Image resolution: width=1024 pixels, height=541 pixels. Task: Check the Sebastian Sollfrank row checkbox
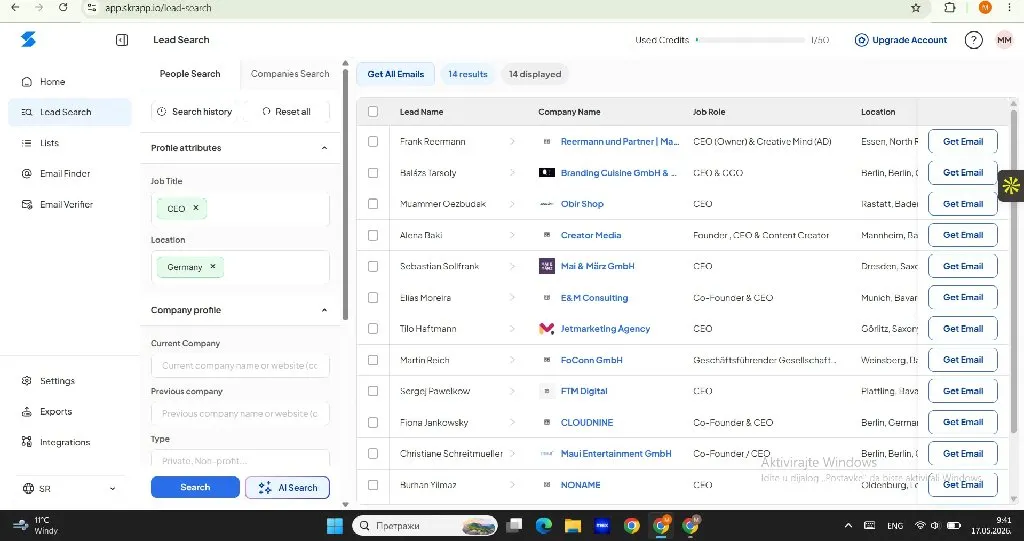point(373,266)
